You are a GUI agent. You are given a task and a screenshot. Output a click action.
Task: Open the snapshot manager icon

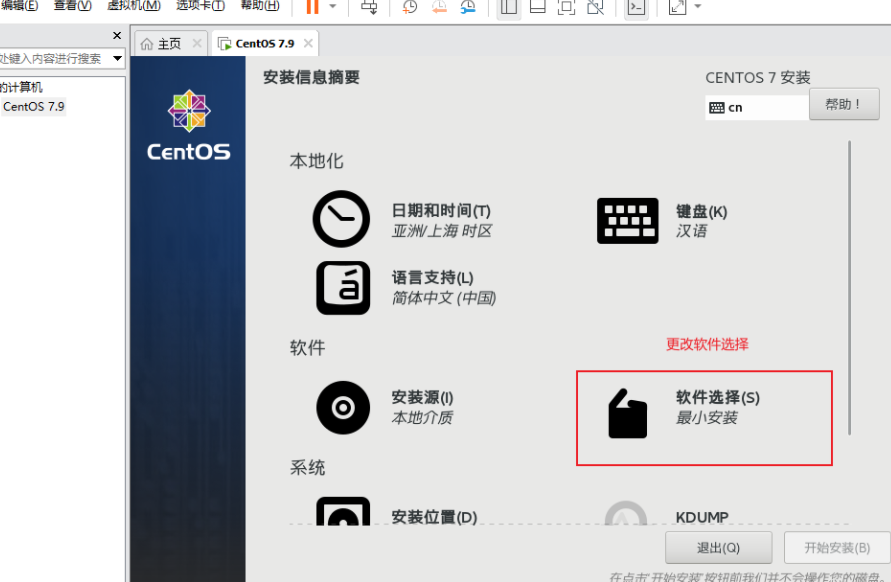coord(468,6)
